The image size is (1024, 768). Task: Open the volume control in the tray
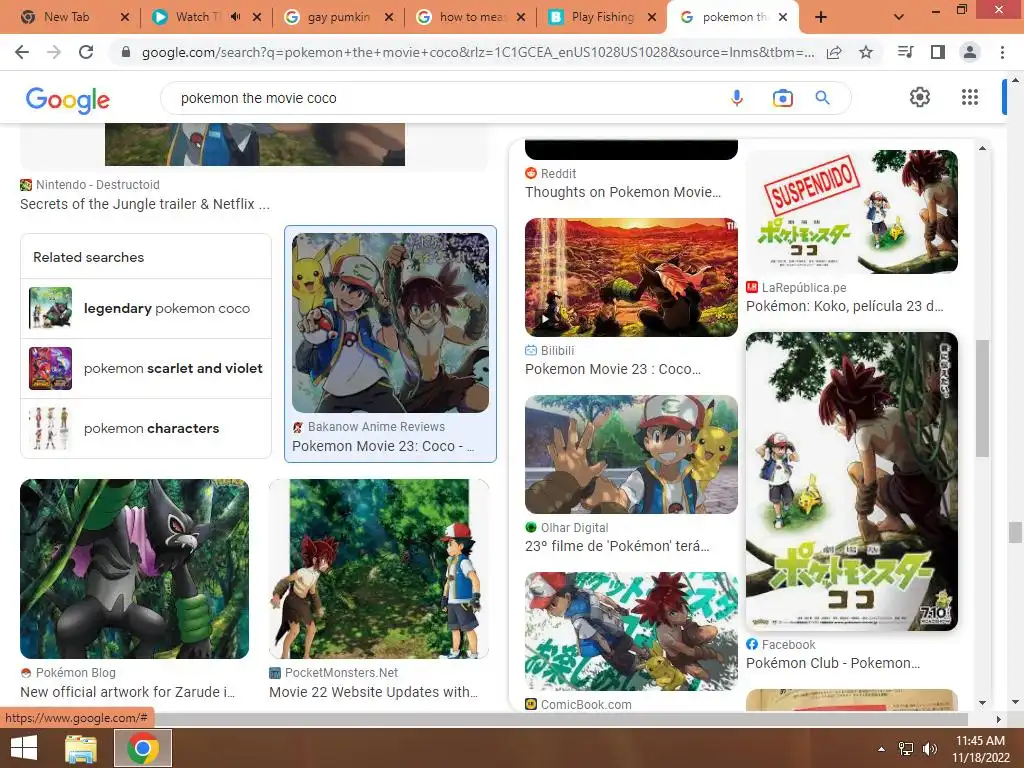[x=929, y=749]
